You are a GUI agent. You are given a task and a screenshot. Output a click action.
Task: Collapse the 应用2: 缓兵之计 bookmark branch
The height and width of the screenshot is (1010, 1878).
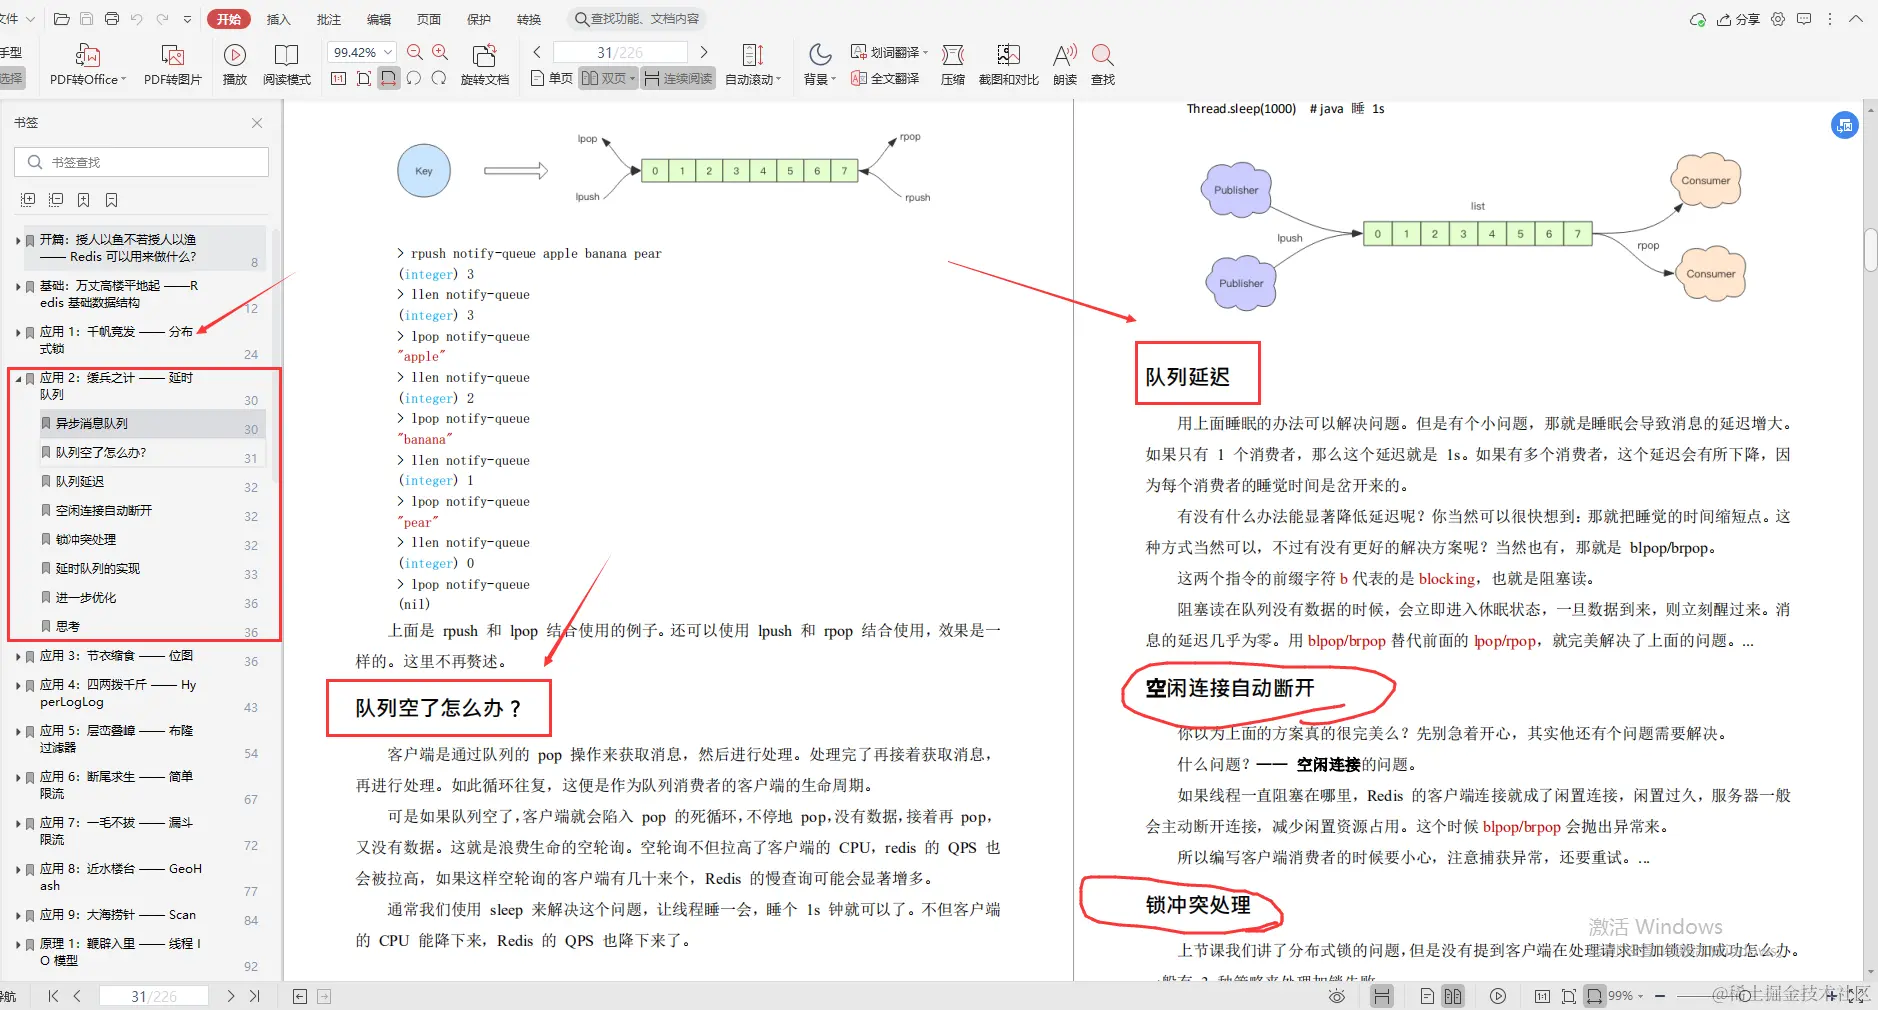[17, 378]
